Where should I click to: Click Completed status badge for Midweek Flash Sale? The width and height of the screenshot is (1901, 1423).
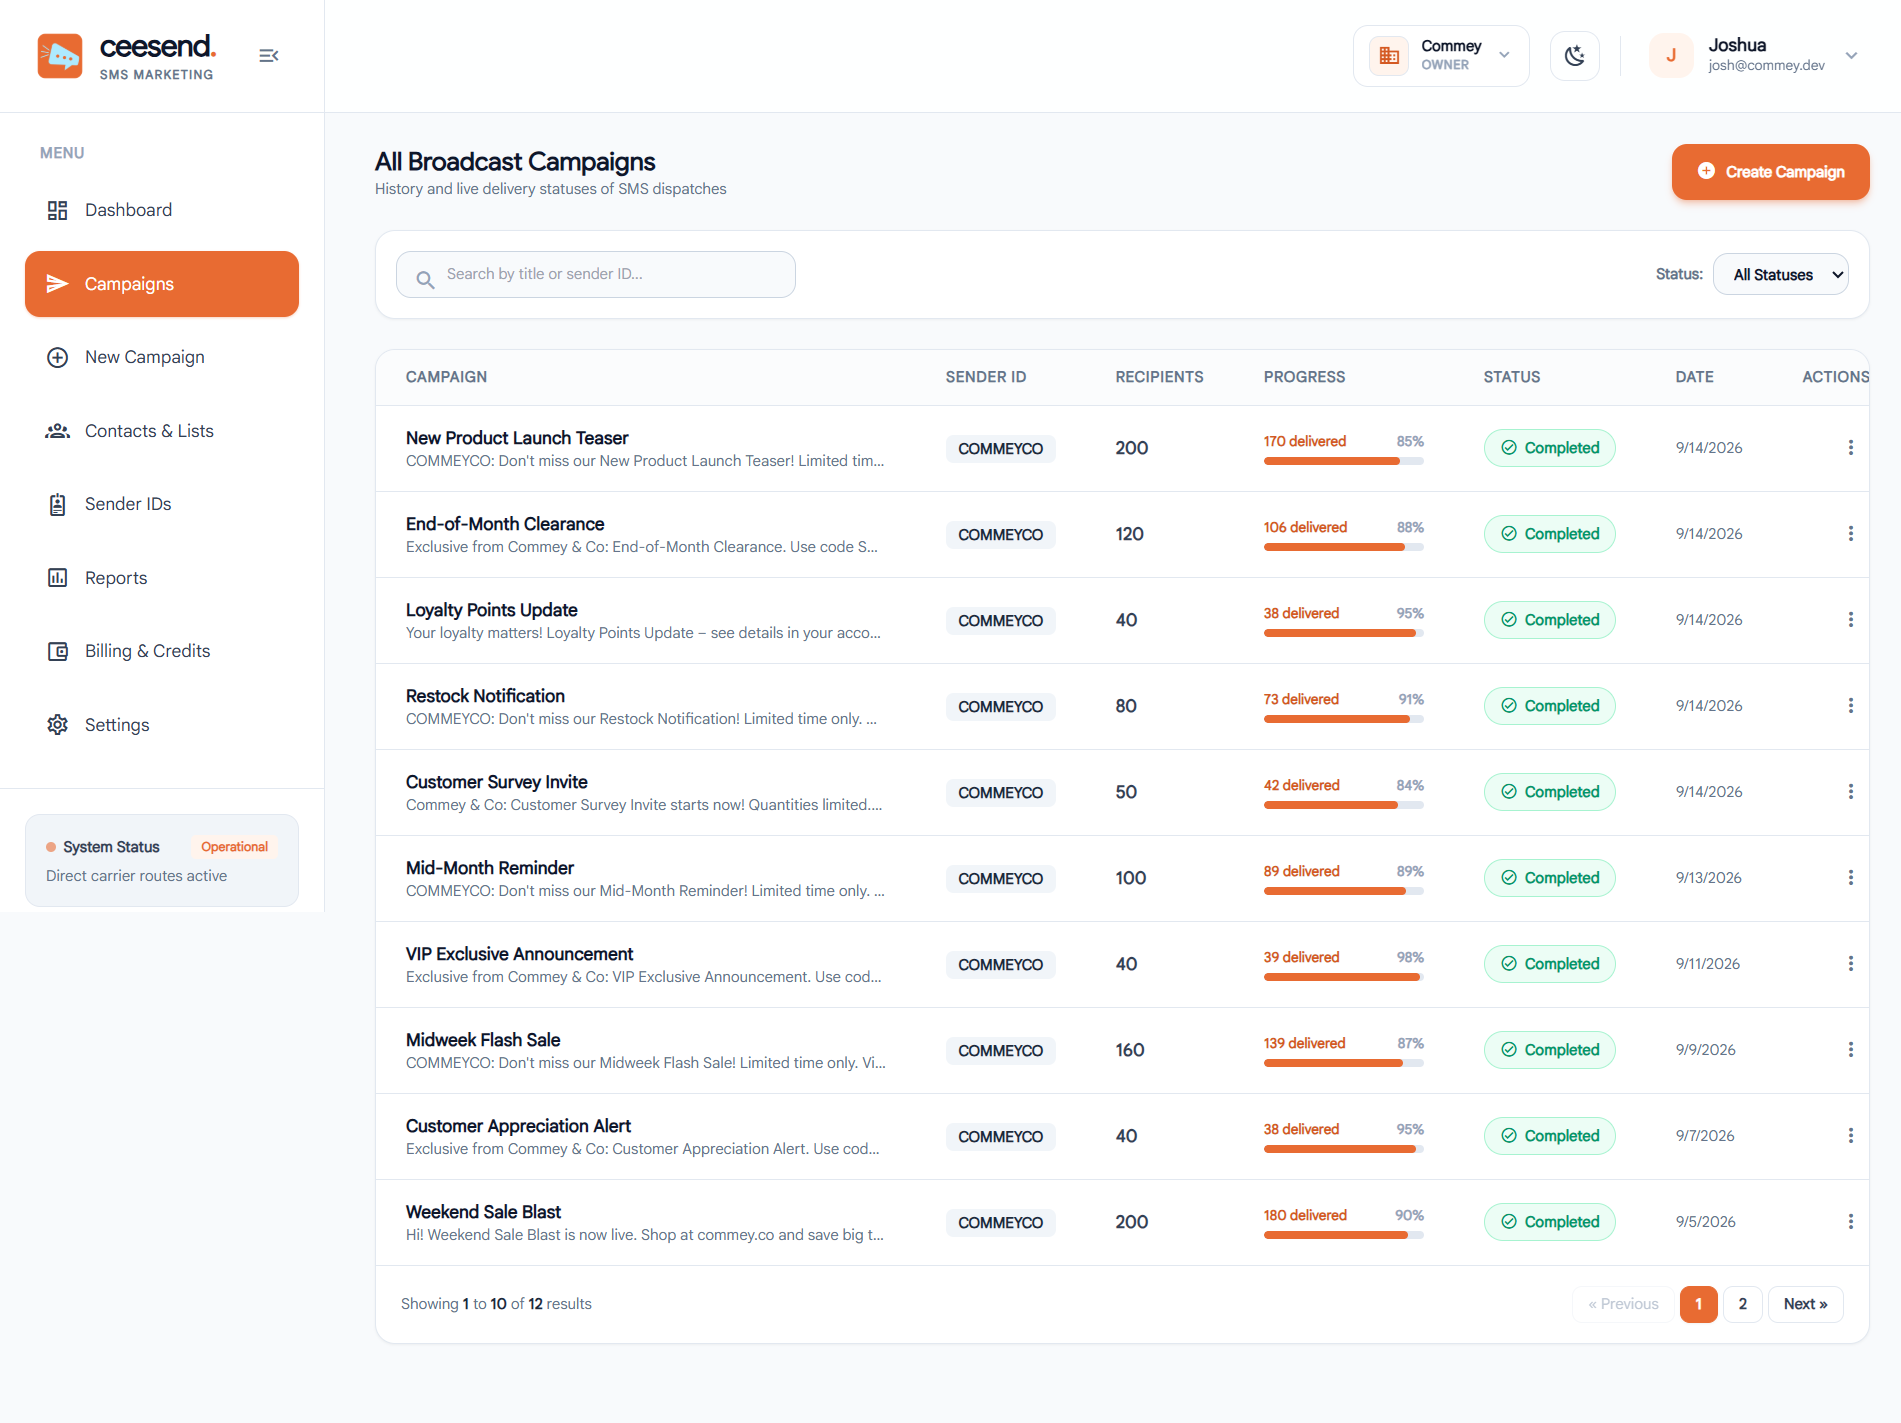click(1550, 1050)
